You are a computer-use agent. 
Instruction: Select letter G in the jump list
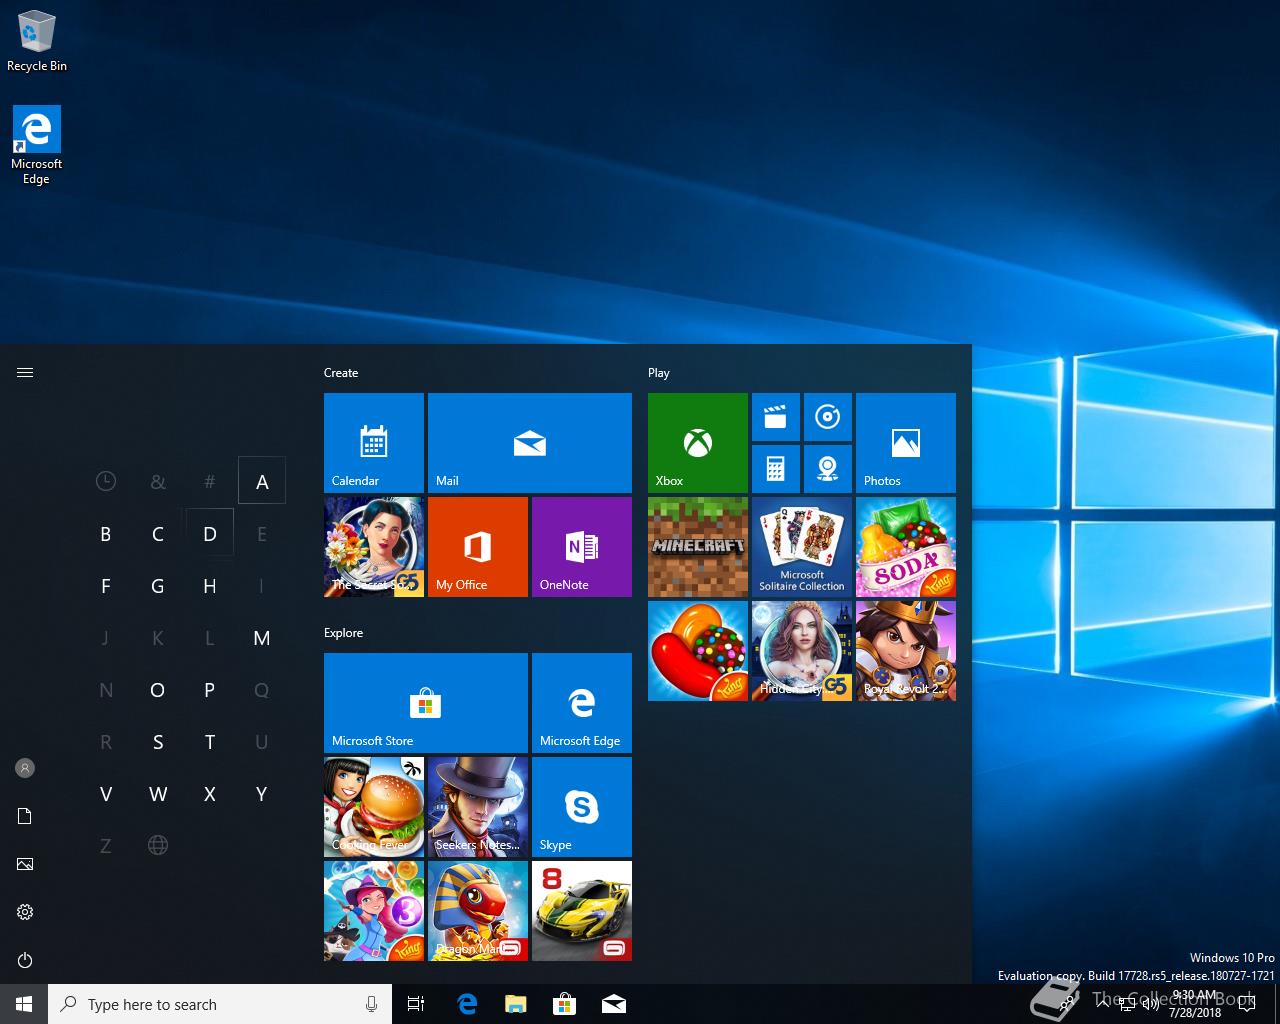coord(158,586)
